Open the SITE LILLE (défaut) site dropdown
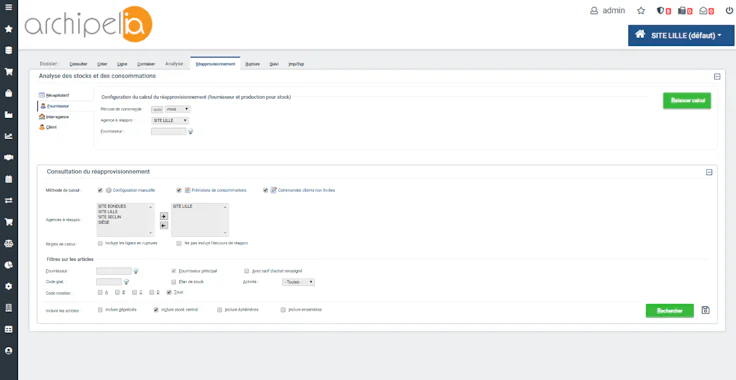This screenshot has height=380, width=736. [681, 35]
